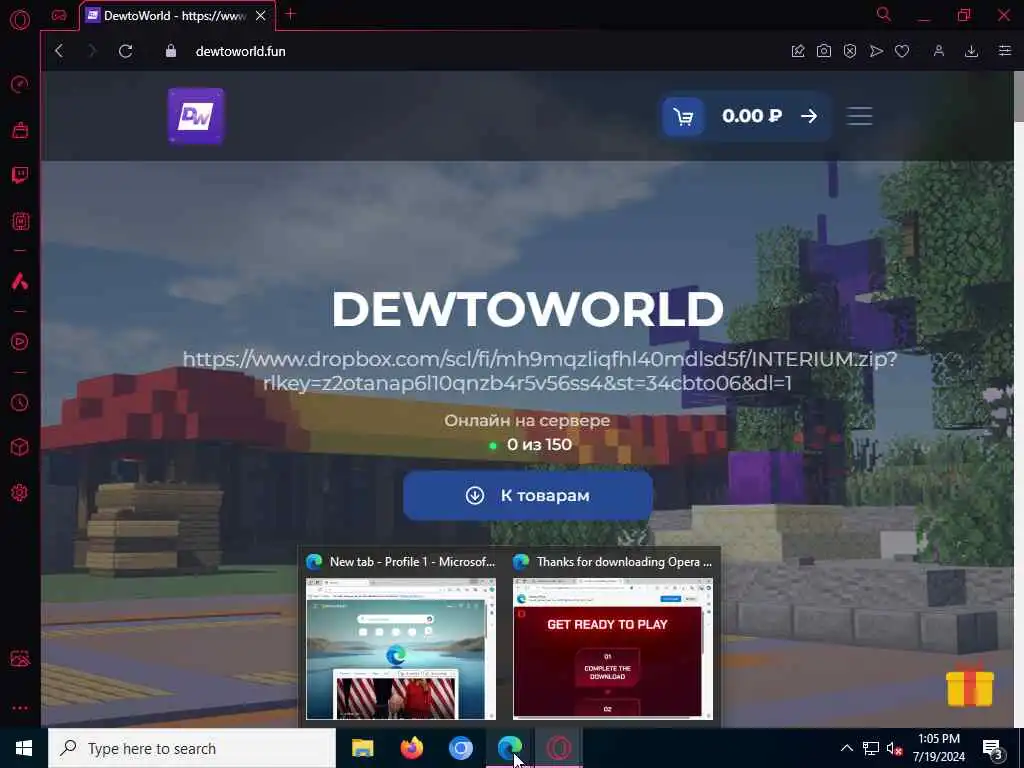Open Aria AI icon in sidebar
1024x768 pixels.
pos(20,281)
